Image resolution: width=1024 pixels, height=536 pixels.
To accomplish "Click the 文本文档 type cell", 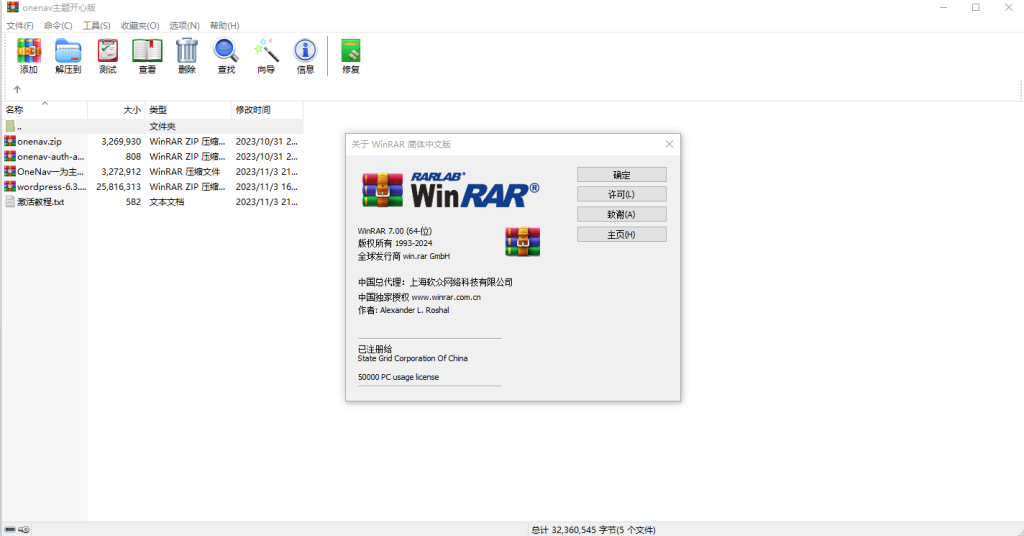I will pos(167,202).
